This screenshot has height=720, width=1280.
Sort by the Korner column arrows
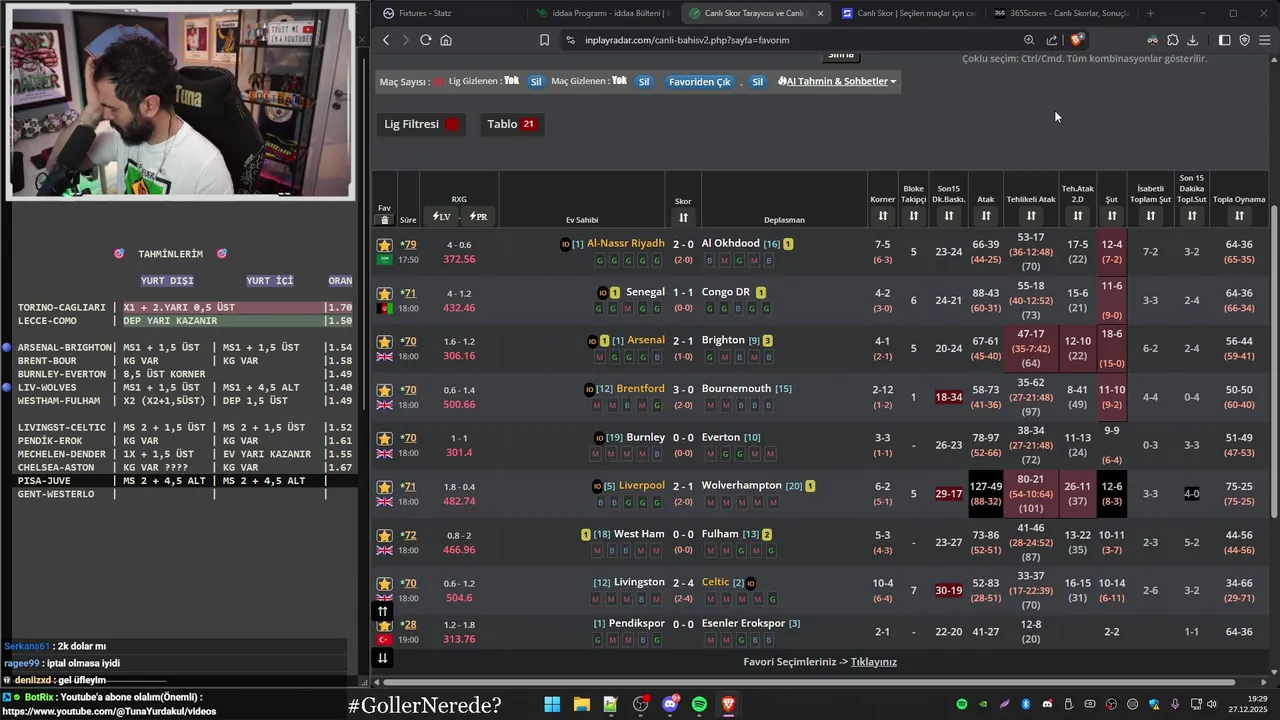pyautogui.click(x=882, y=216)
